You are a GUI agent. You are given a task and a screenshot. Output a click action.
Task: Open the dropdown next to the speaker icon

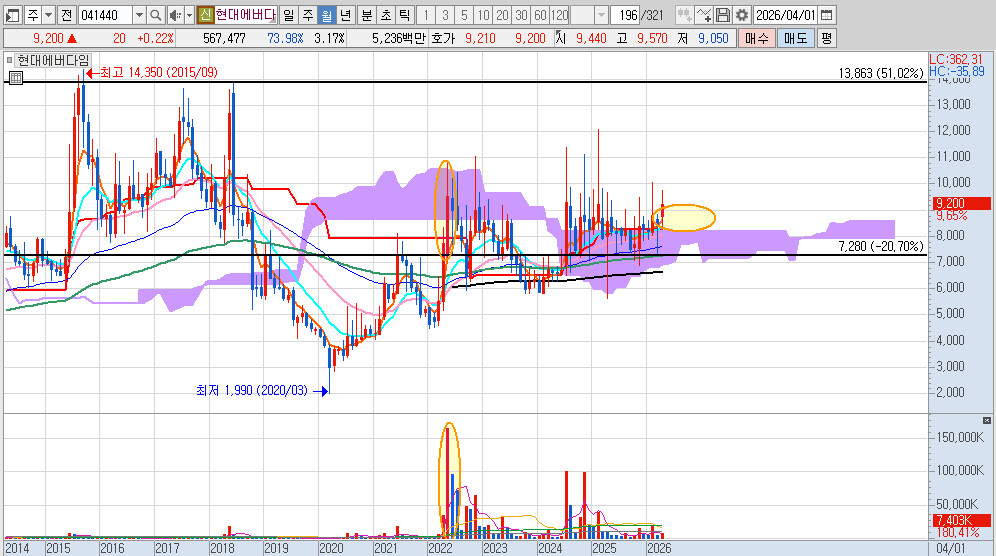tap(188, 15)
